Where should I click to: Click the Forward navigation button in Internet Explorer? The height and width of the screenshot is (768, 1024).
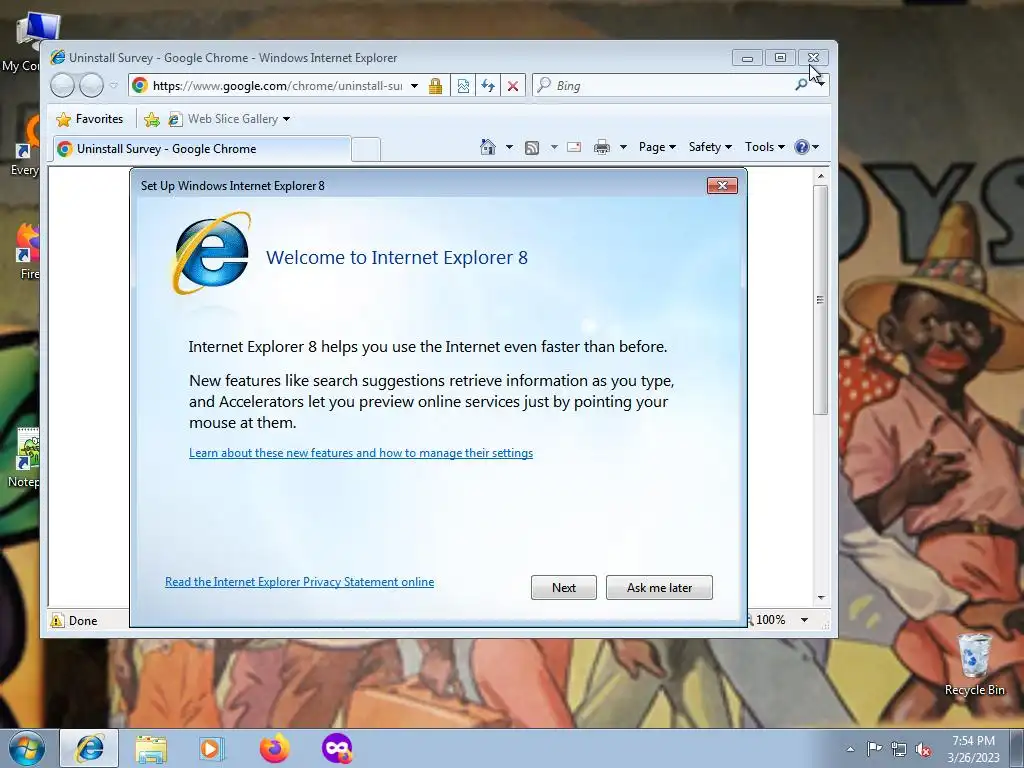(x=91, y=86)
